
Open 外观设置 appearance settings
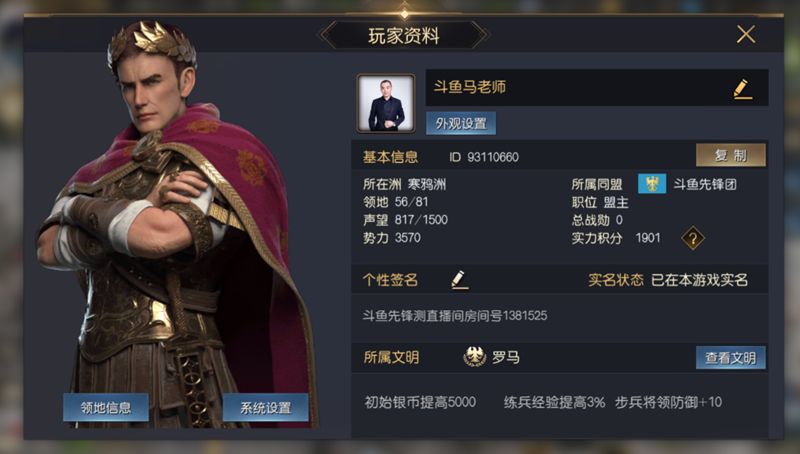[461, 123]
